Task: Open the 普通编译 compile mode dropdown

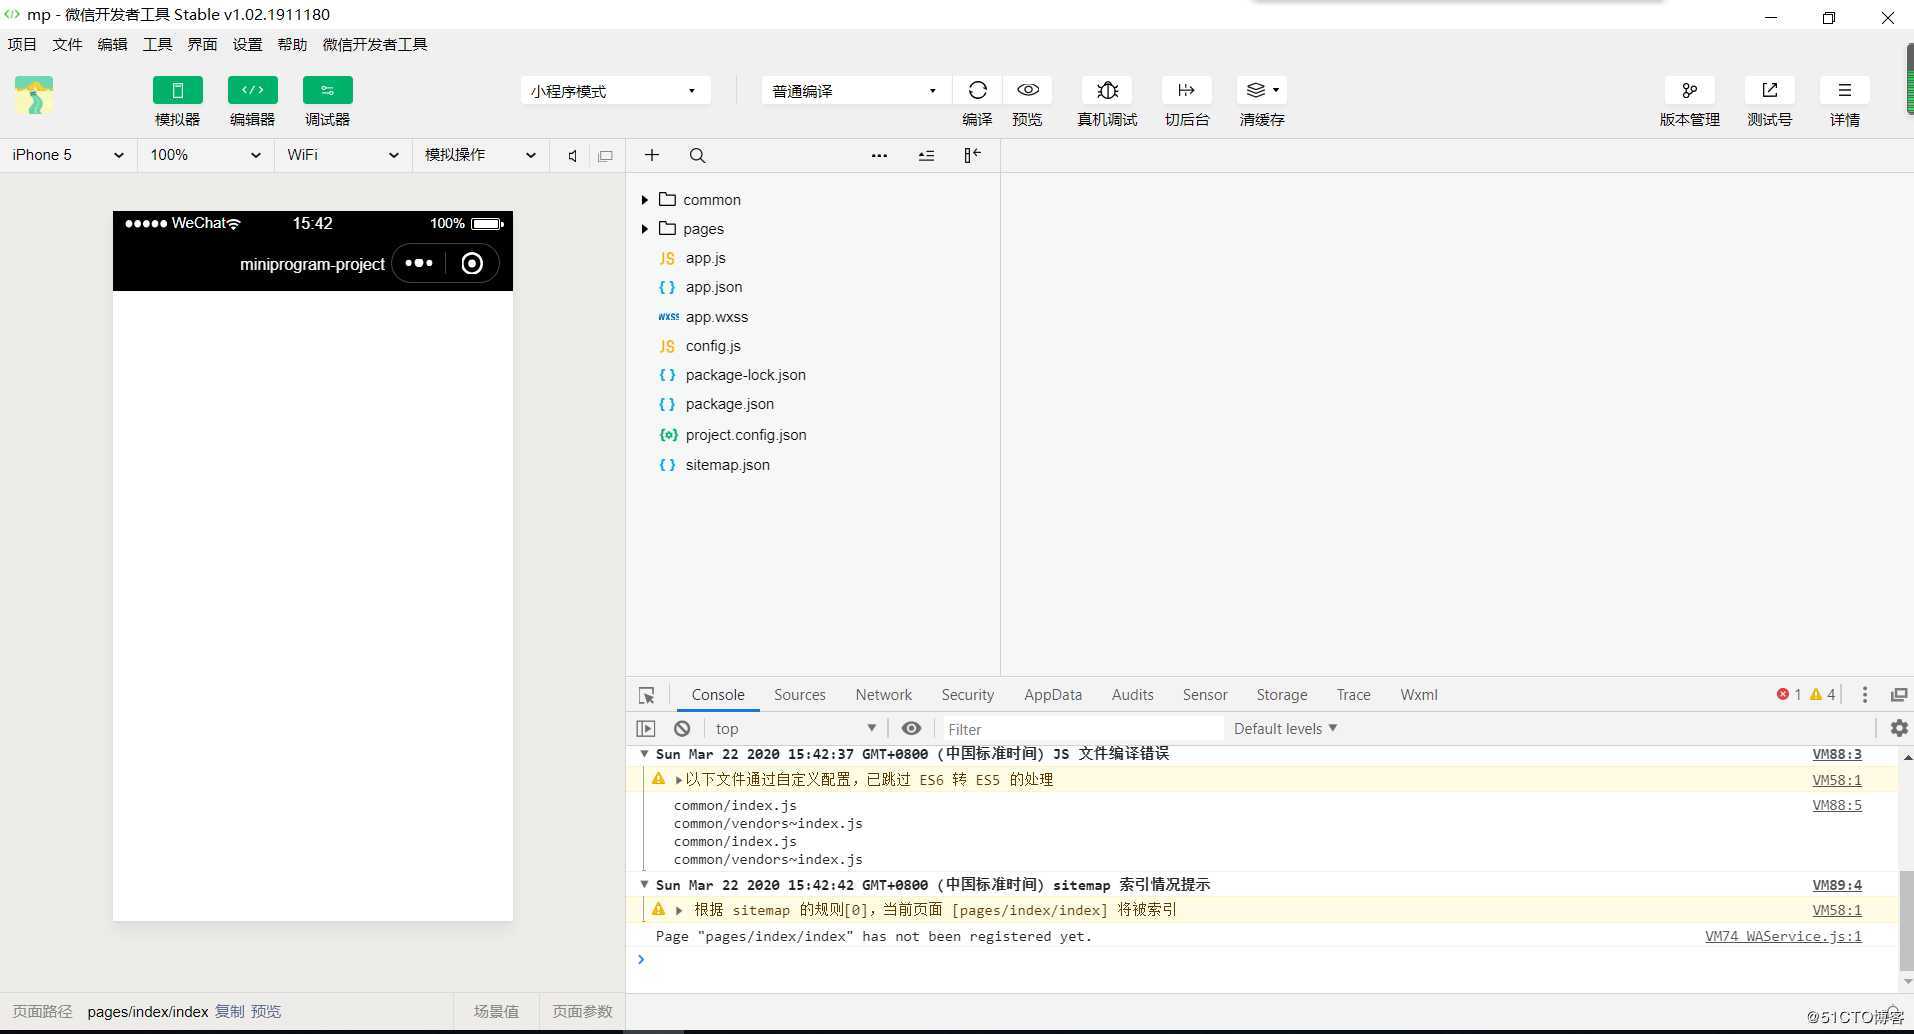Action: click(856, 90)
